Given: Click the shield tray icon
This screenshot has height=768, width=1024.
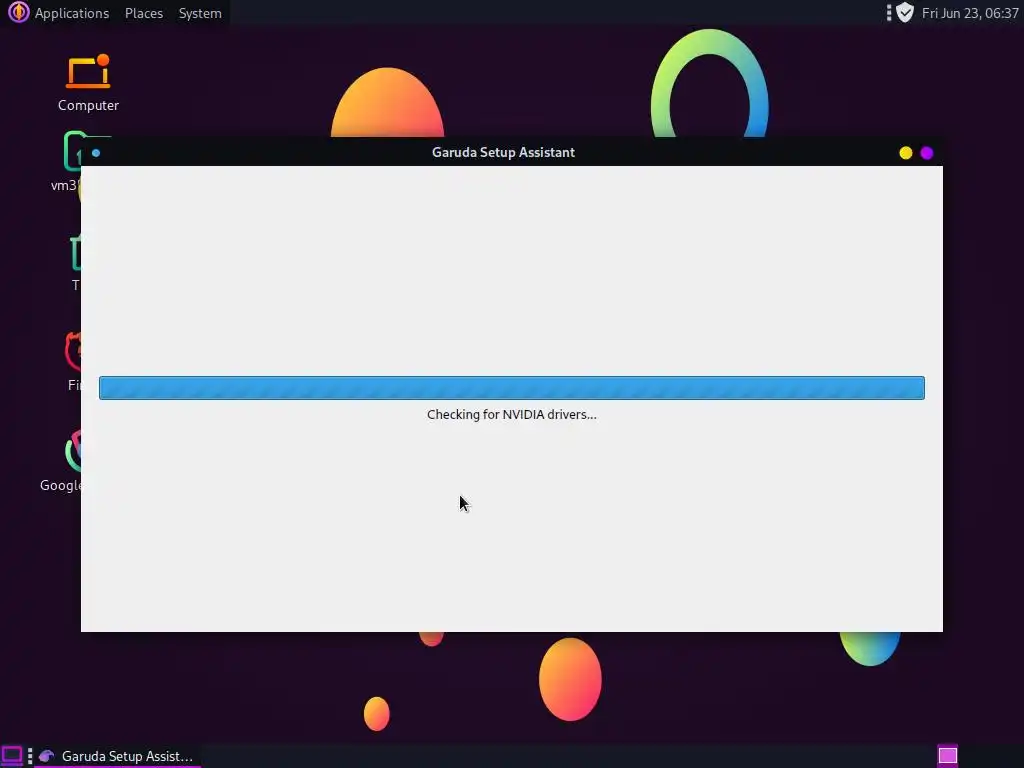Looking at the screenshot, I should tap(904, 12).
